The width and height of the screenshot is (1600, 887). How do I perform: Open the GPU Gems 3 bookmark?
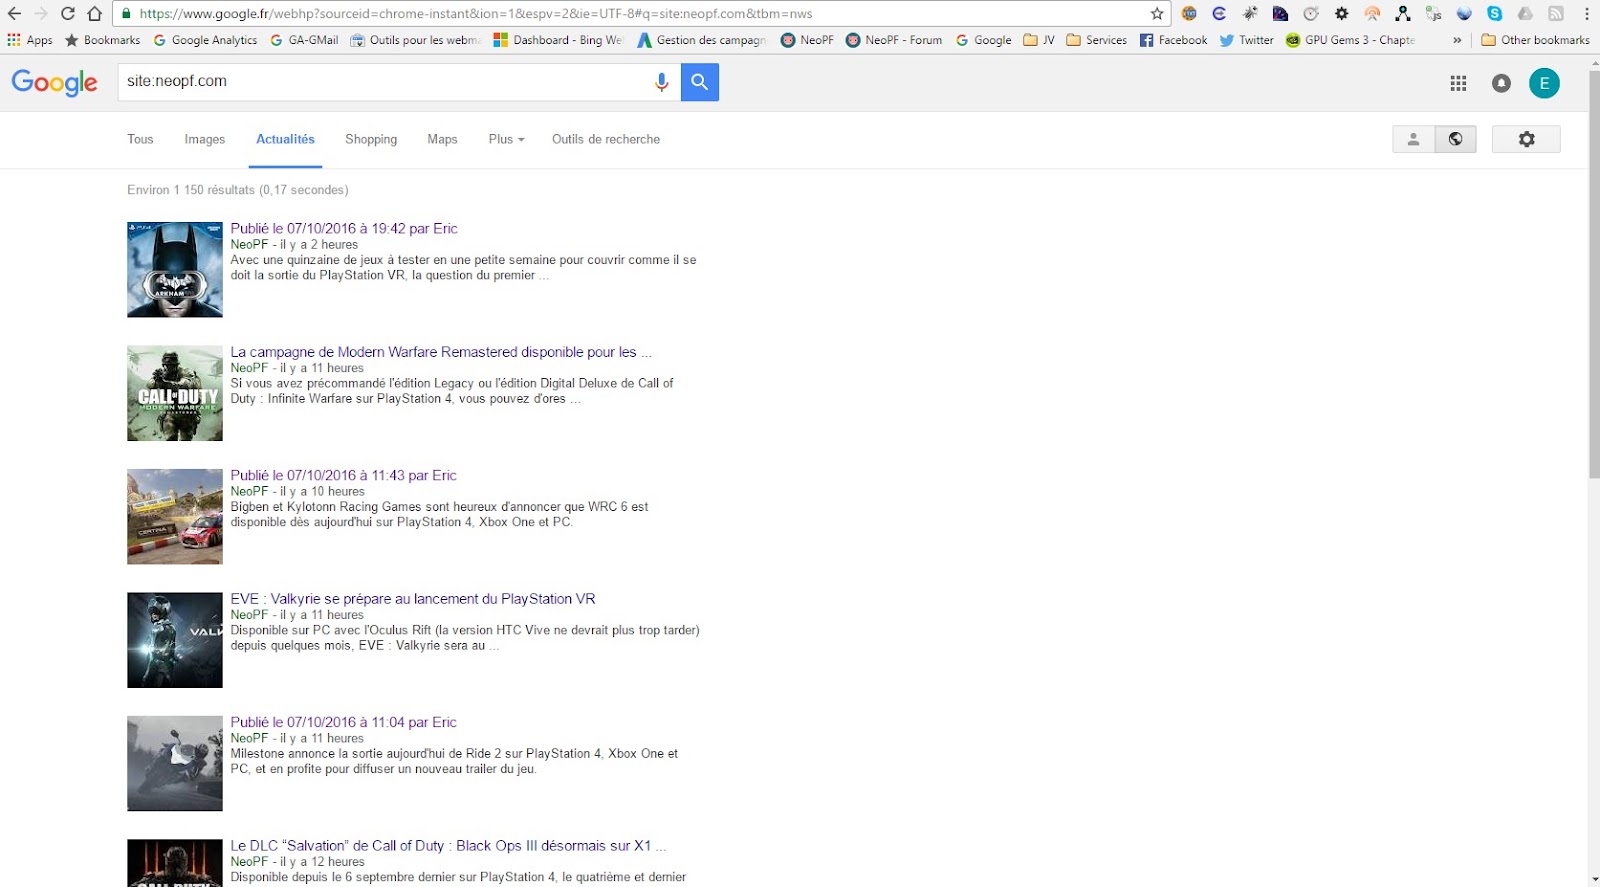[1350, 40]
